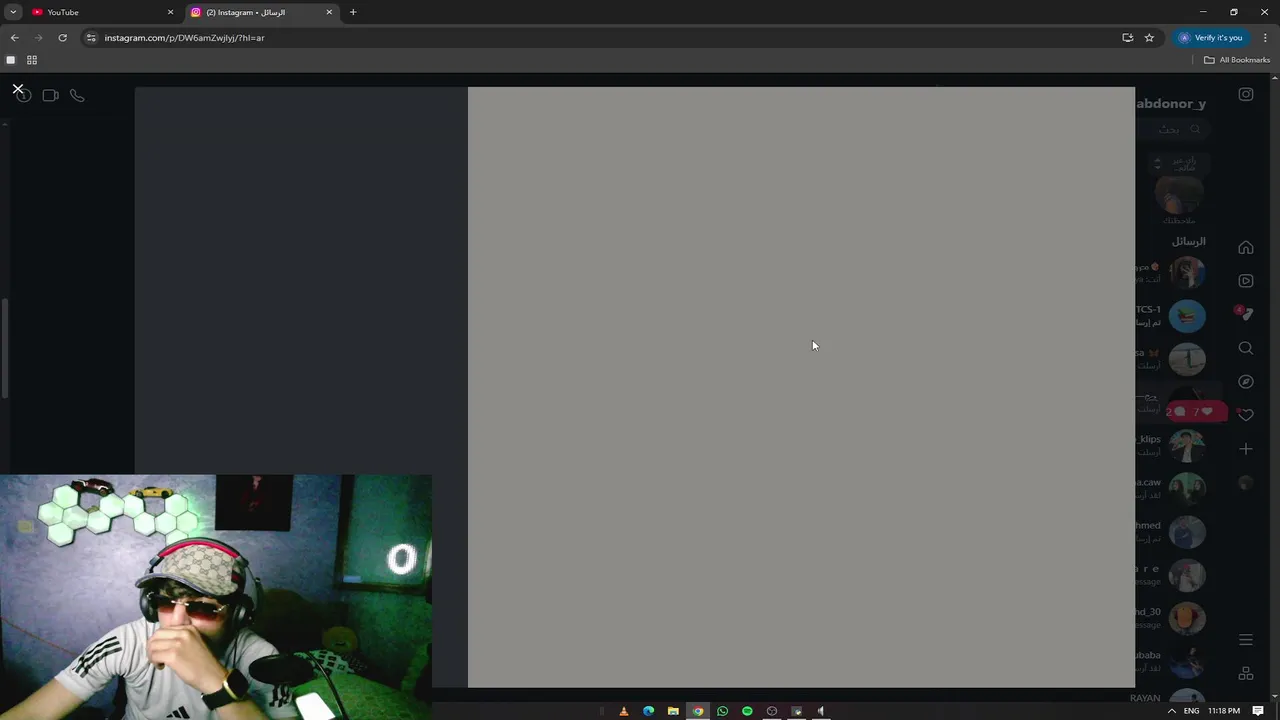Switch the ENG input language
Viewport: 1280px width, 720px height.
[x=1192, y=711]
